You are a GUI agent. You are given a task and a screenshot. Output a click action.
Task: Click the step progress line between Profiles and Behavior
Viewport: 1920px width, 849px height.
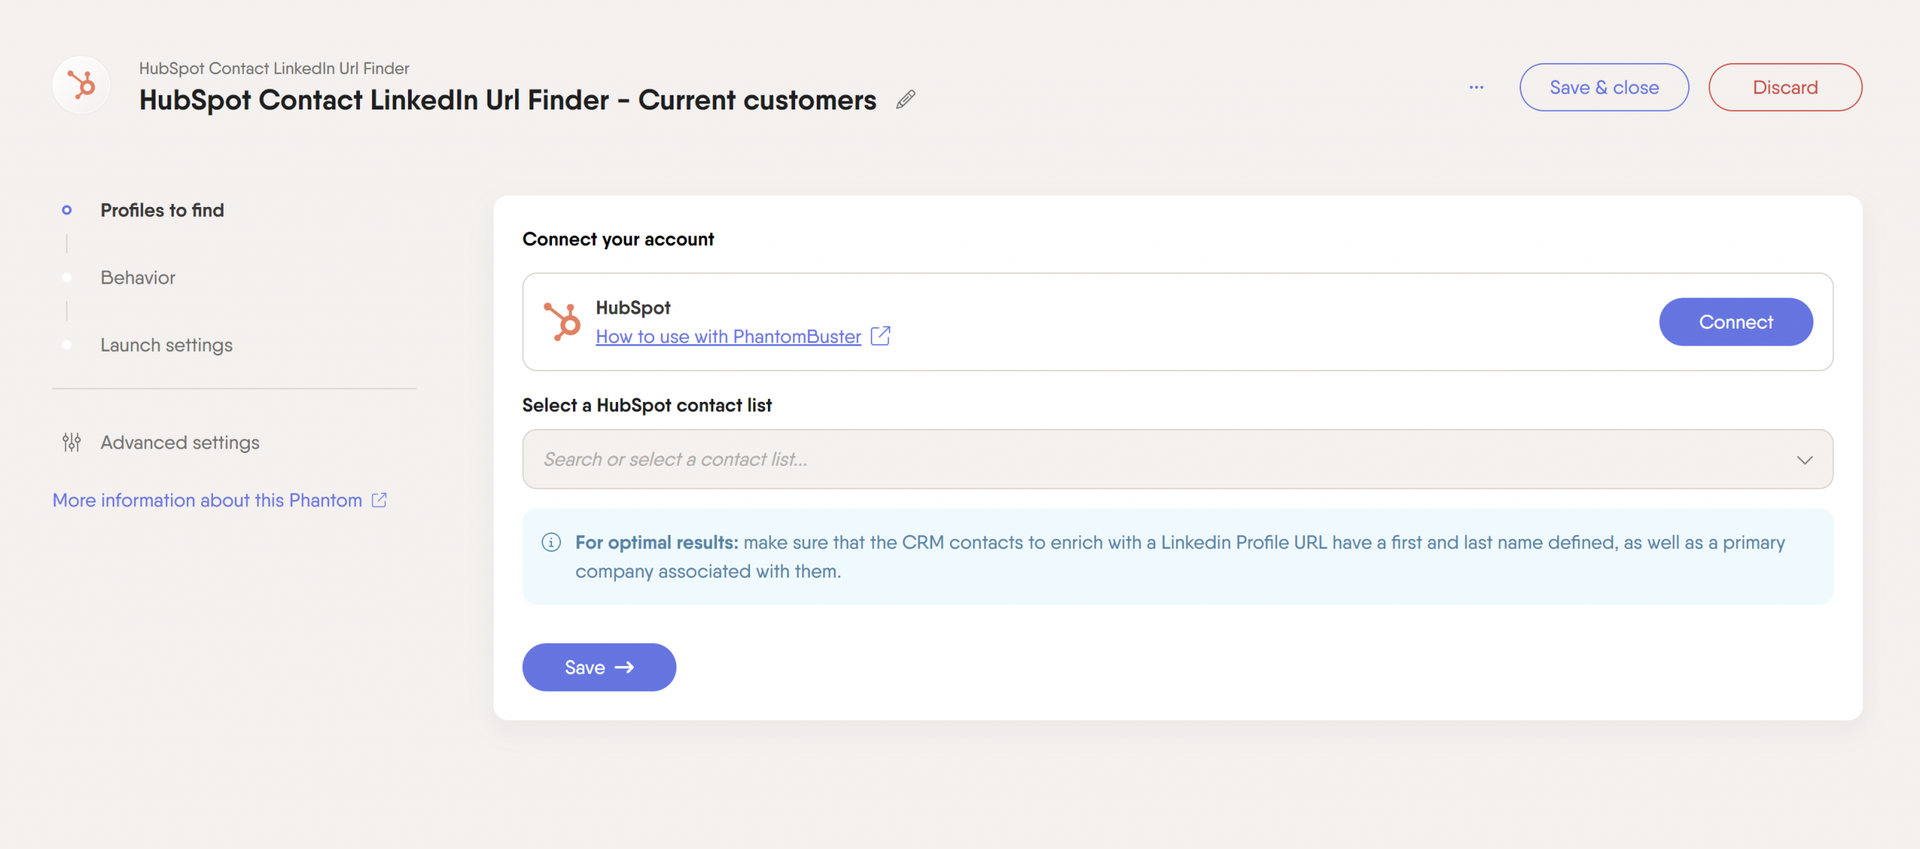coord(66,243)
